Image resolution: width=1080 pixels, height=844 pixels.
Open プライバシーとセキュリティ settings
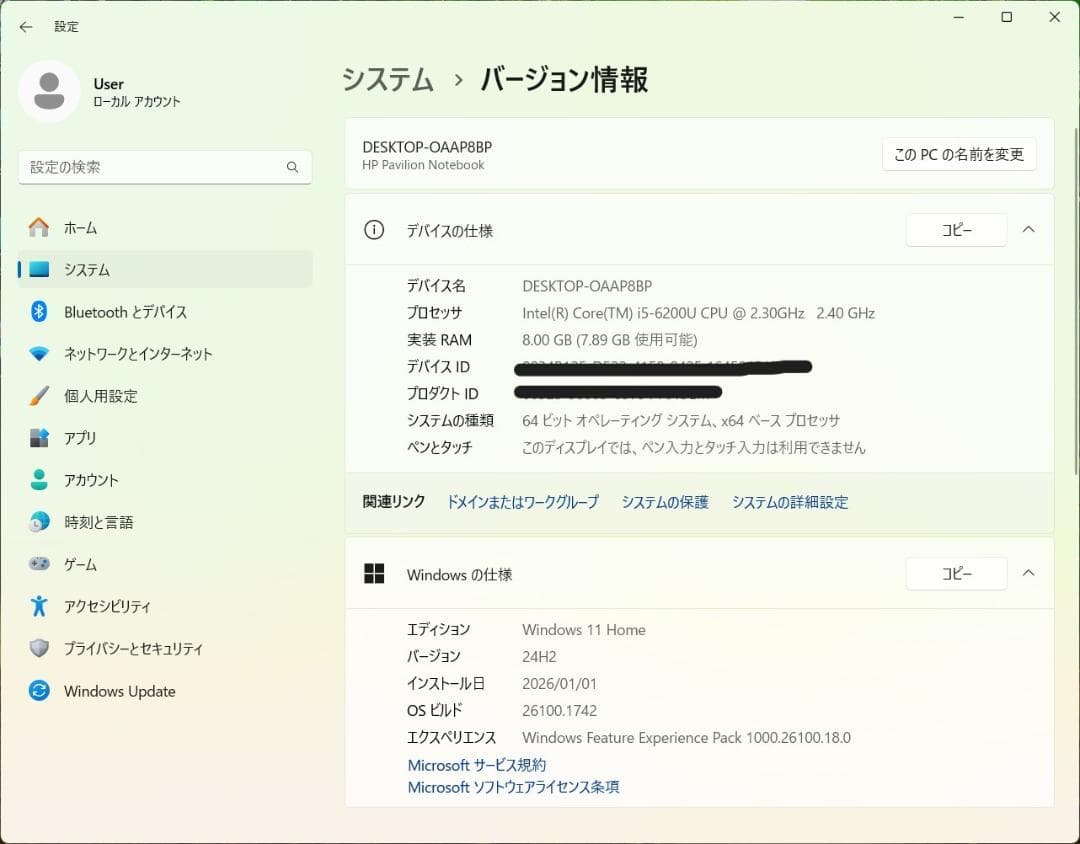pos(165,648)
